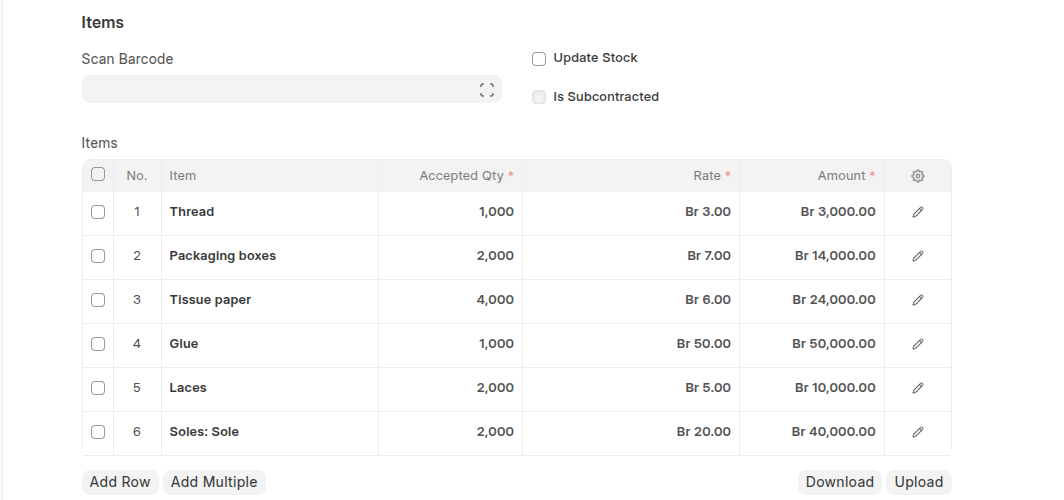Open edit pencil for Tissue paper row
Screen dimensions: 1064x500
click(918, 300)
